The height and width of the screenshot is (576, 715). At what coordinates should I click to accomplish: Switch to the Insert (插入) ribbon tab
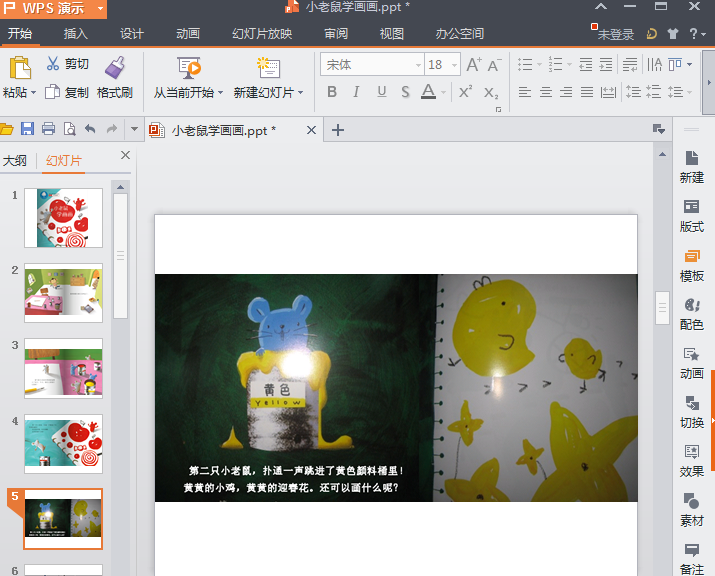76,34
